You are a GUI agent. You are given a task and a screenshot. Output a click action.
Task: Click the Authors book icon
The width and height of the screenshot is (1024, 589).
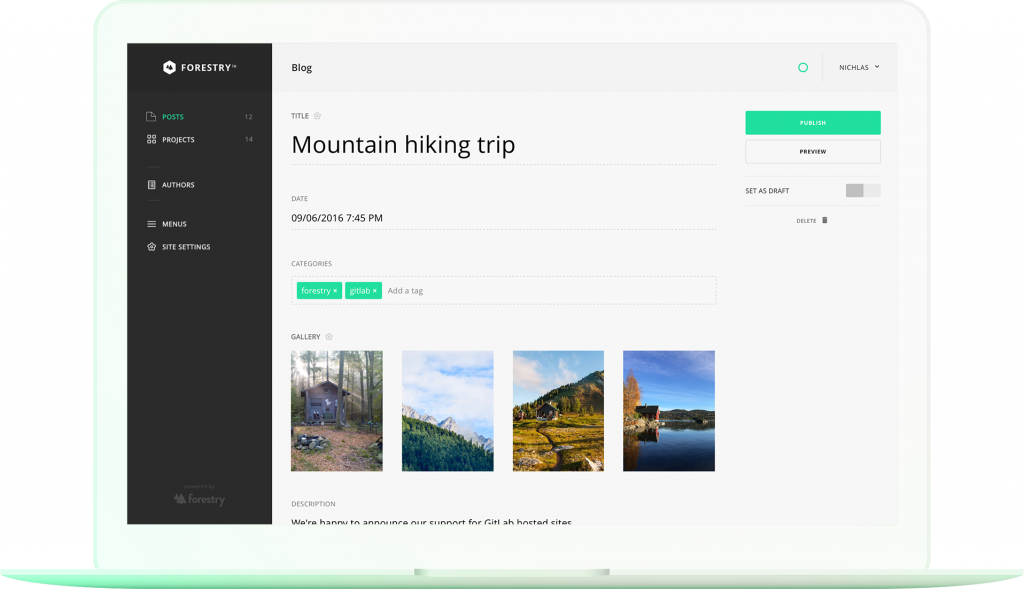pyautogui.click(x=151, y=185)
